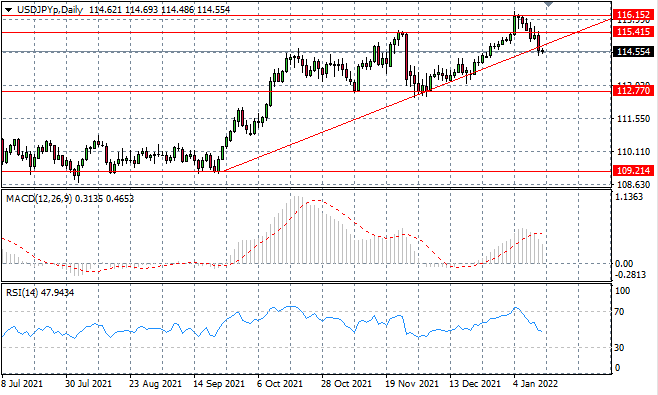Select the MACD(12,26,9) indicator label
The image size is (658, 395).
coord(39,199)
